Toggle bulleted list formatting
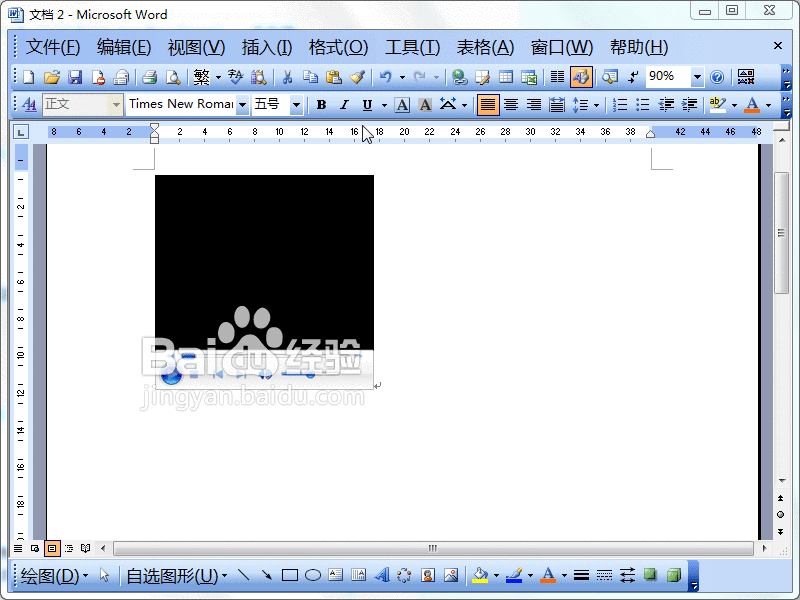The height and width of the screenshot is (600, 800). pyautogui.click(x=643, y=105)
